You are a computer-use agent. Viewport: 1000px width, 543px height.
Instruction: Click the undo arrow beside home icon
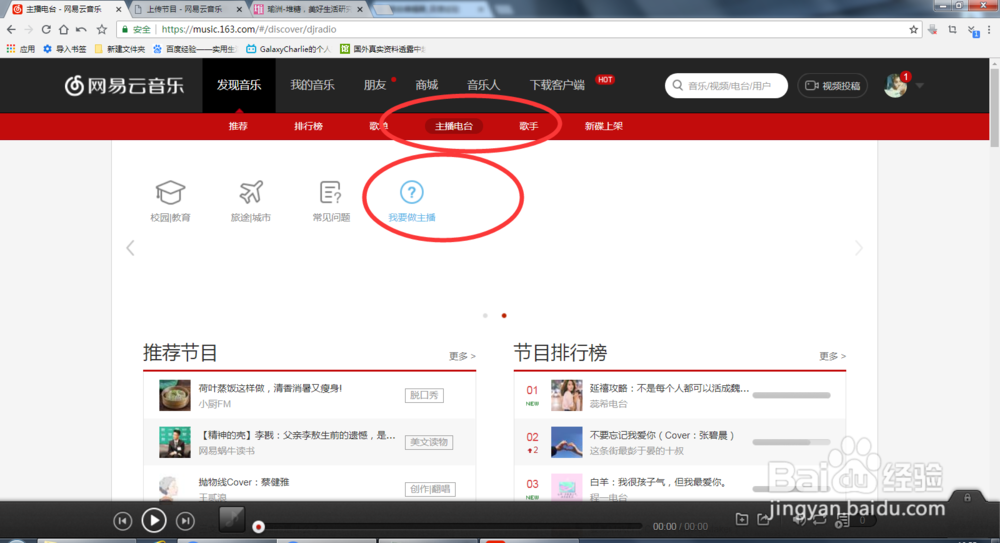coord(81,29)
